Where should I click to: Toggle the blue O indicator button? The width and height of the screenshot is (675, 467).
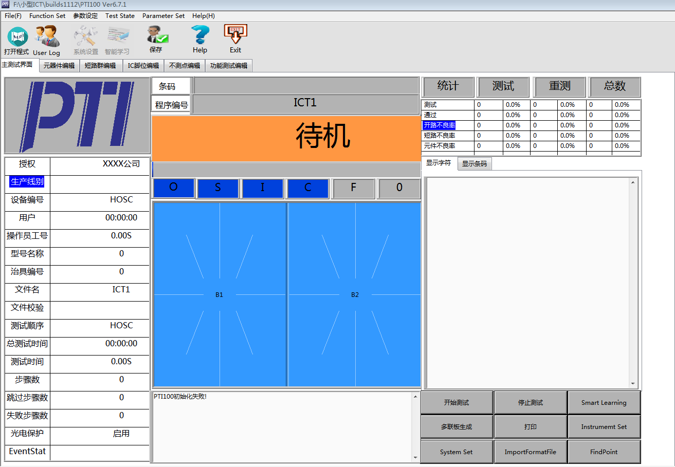[173, 187]
